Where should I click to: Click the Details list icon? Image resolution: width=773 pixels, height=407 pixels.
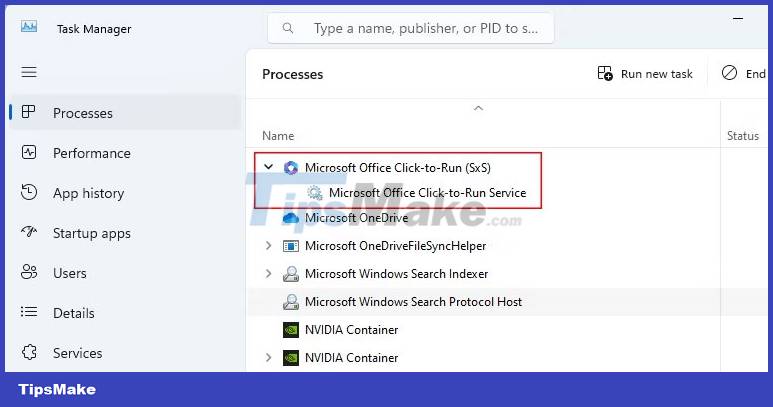pos(29,311)
